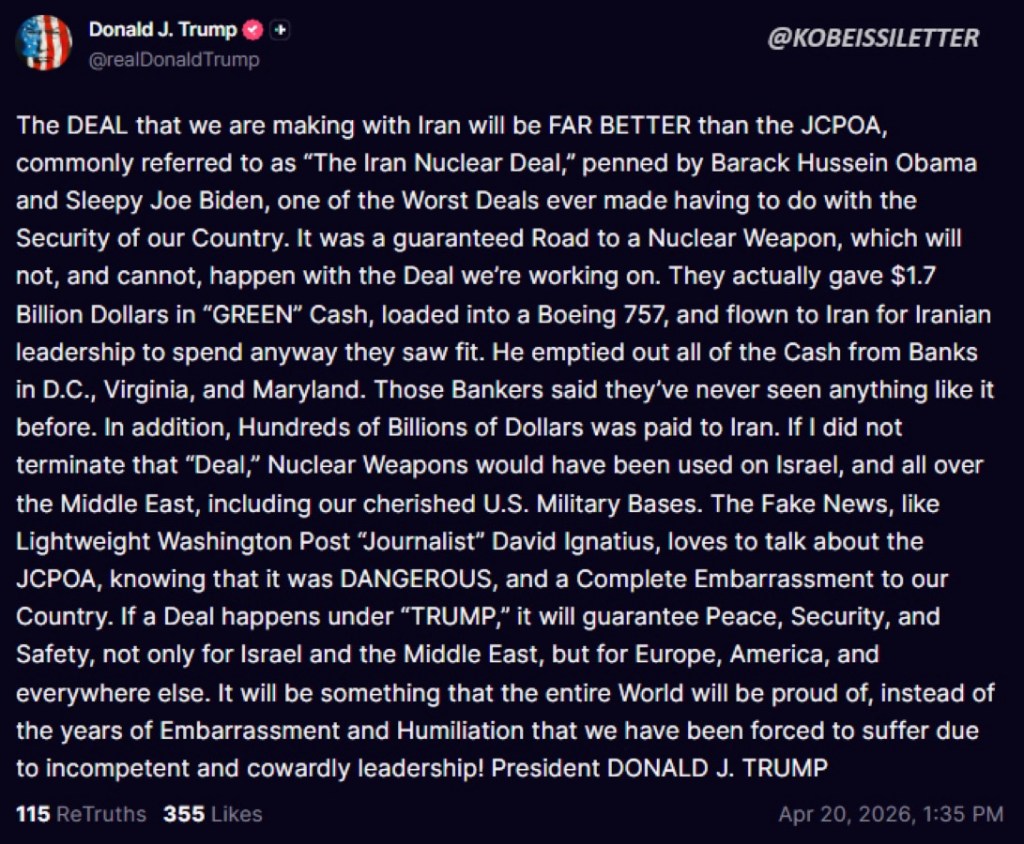Click the @KOBEISSILETTER watermark
The height and width of the screenshot is (844, 1024).
[x=872, y=39]
